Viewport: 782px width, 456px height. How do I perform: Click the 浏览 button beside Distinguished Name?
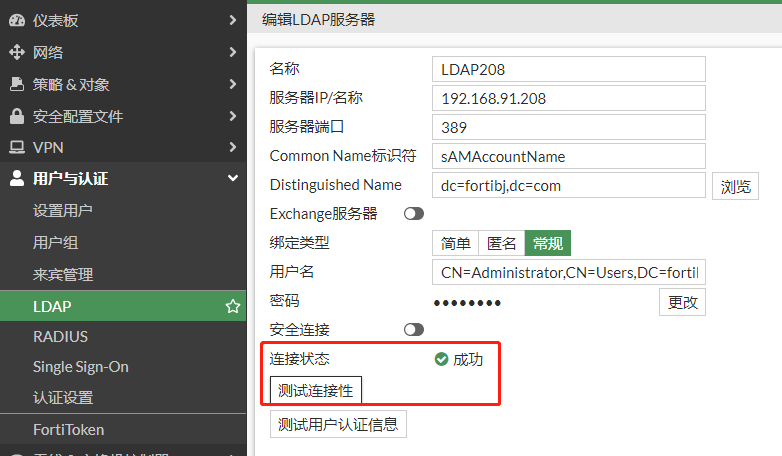click(x=734, y=186)
